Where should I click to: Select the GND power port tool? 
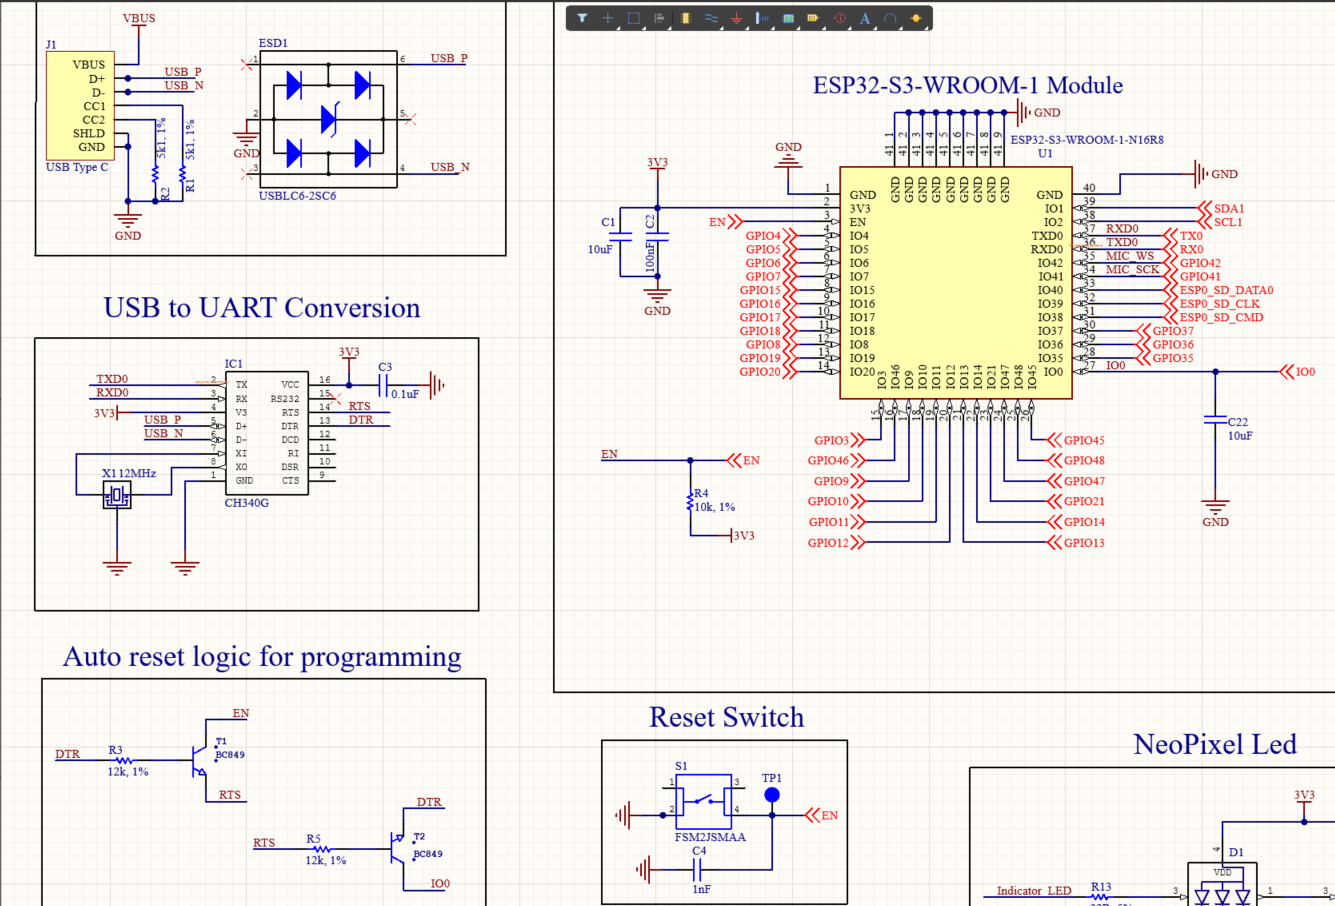click(737, 18)
